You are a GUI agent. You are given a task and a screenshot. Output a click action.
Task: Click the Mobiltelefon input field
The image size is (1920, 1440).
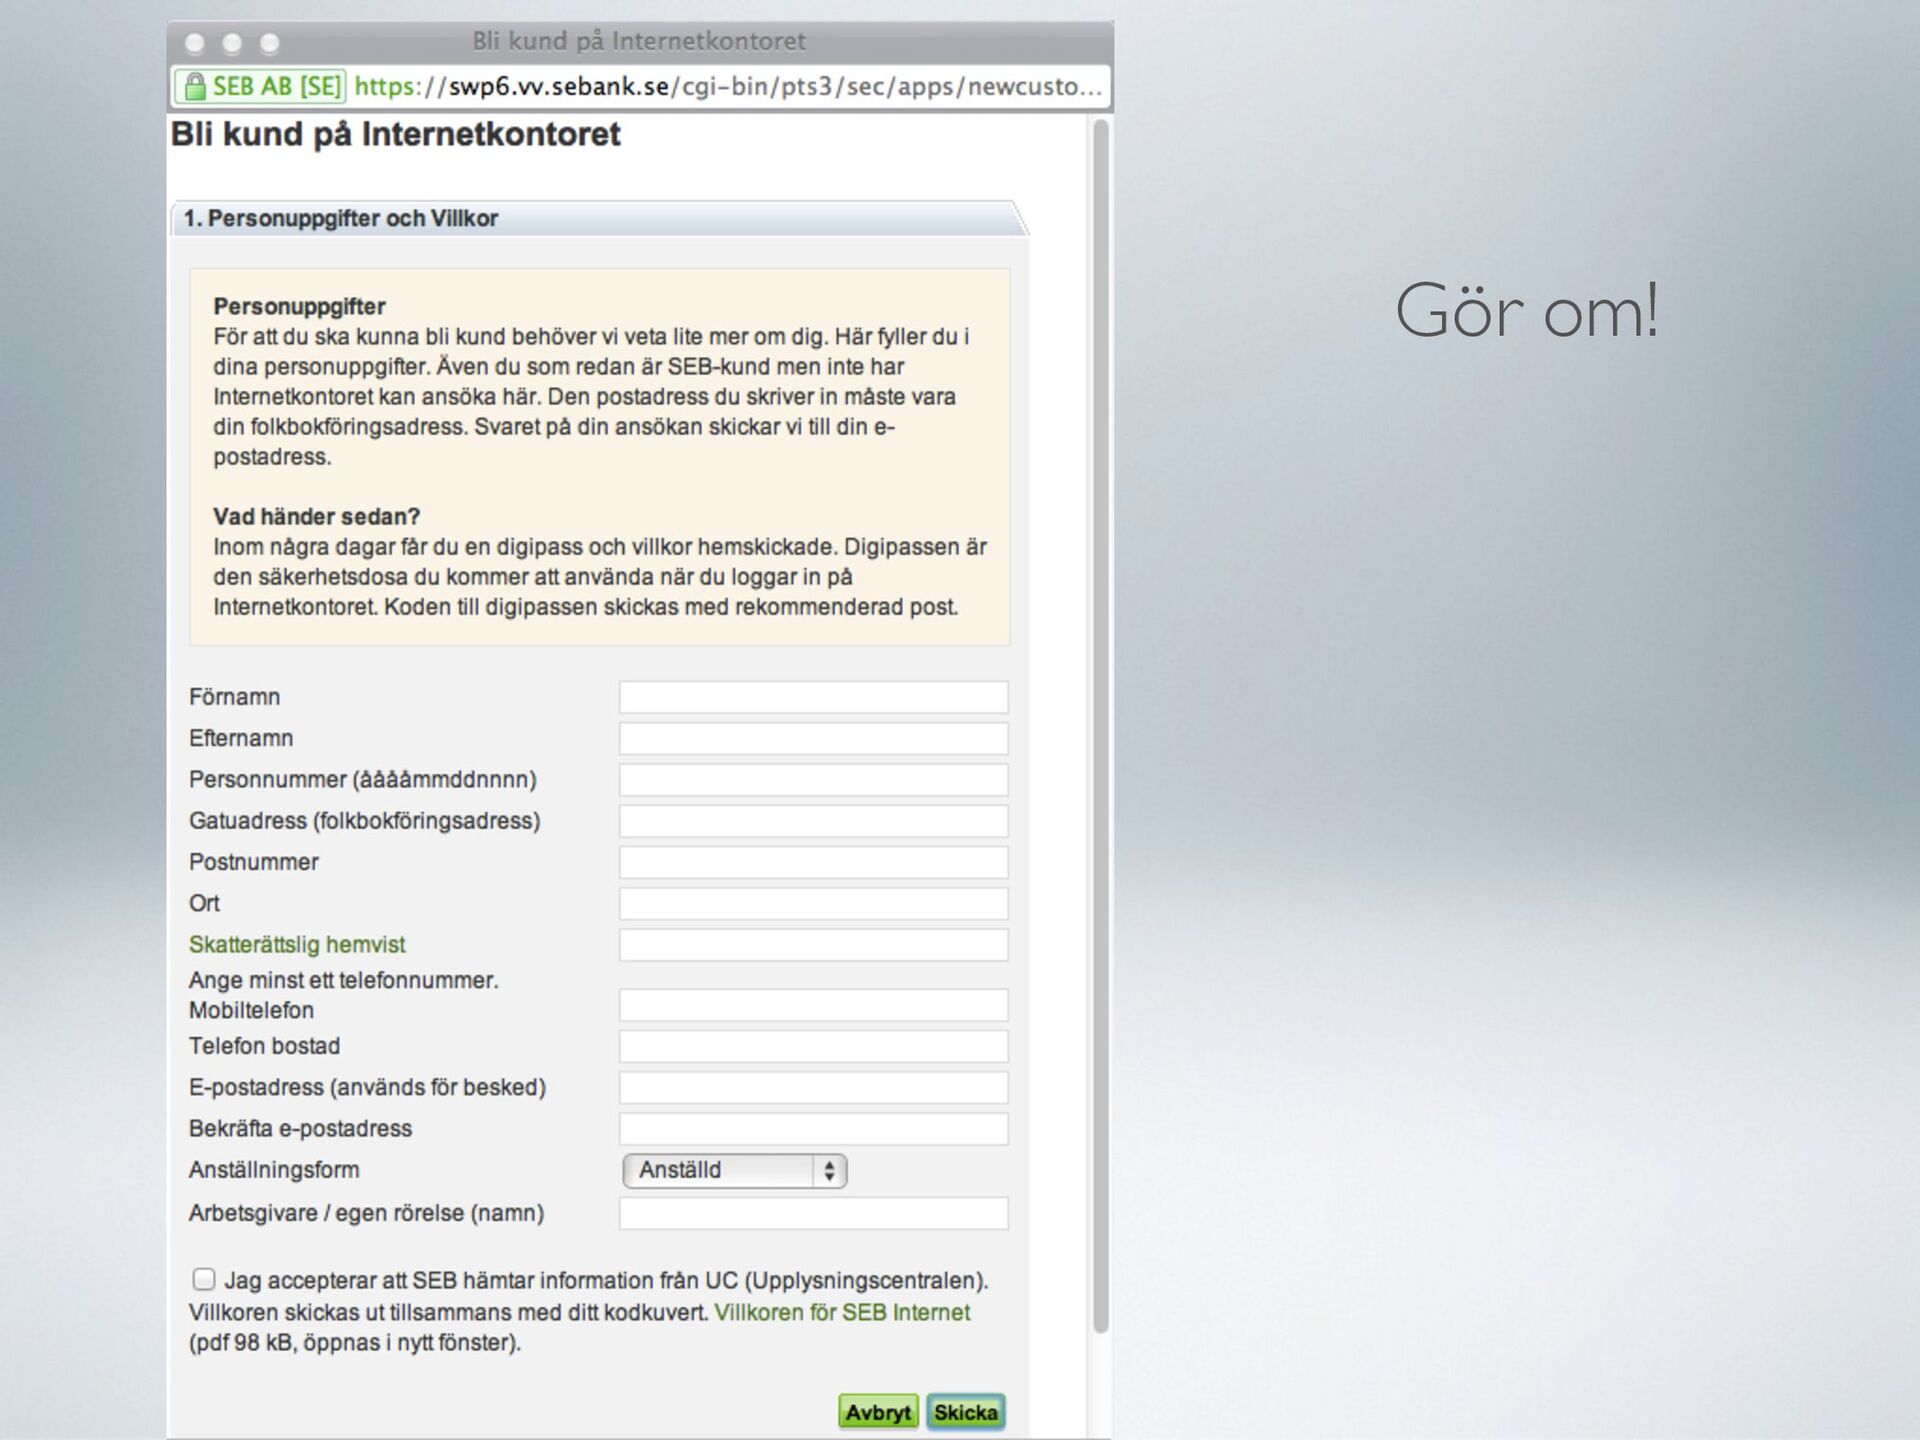[x=813, y=1005]
